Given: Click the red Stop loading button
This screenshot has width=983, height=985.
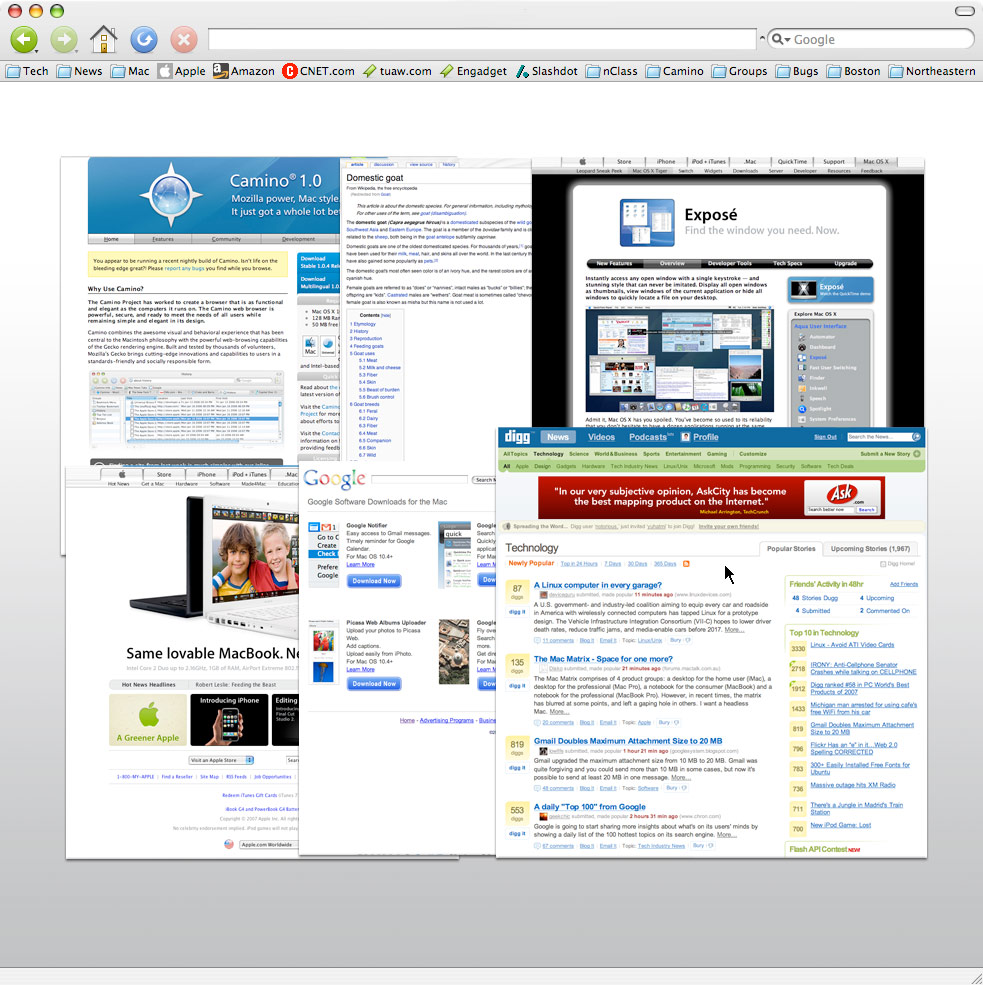Looking at the screenshot, I should (x=183, y=40).
